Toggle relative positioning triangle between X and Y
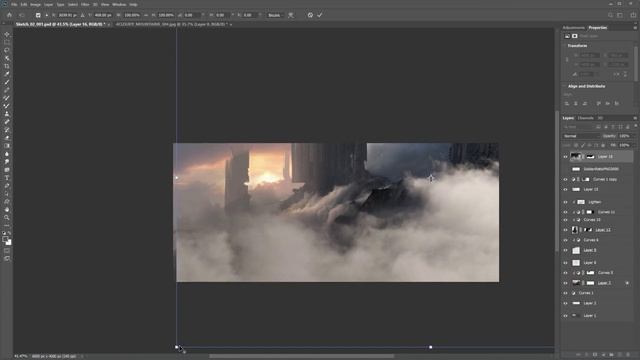Screen dimensions: 640x360 pyautogui.click(x=82, y=15)
